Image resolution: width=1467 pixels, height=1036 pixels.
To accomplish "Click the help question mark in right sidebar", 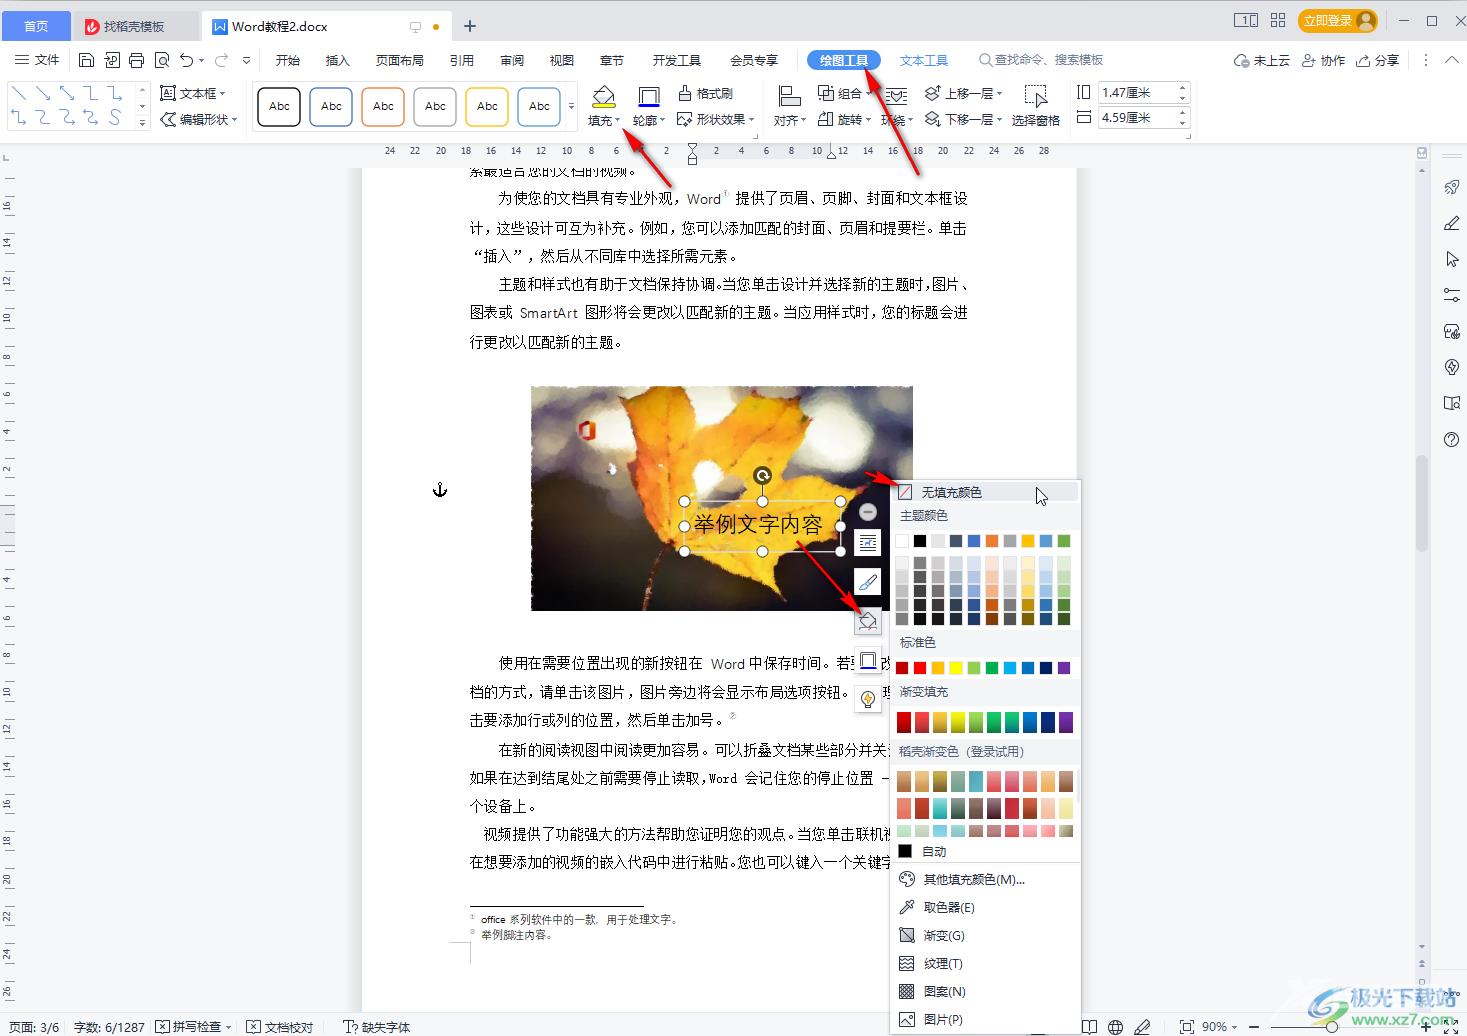I will click(x=1452, y=439).
